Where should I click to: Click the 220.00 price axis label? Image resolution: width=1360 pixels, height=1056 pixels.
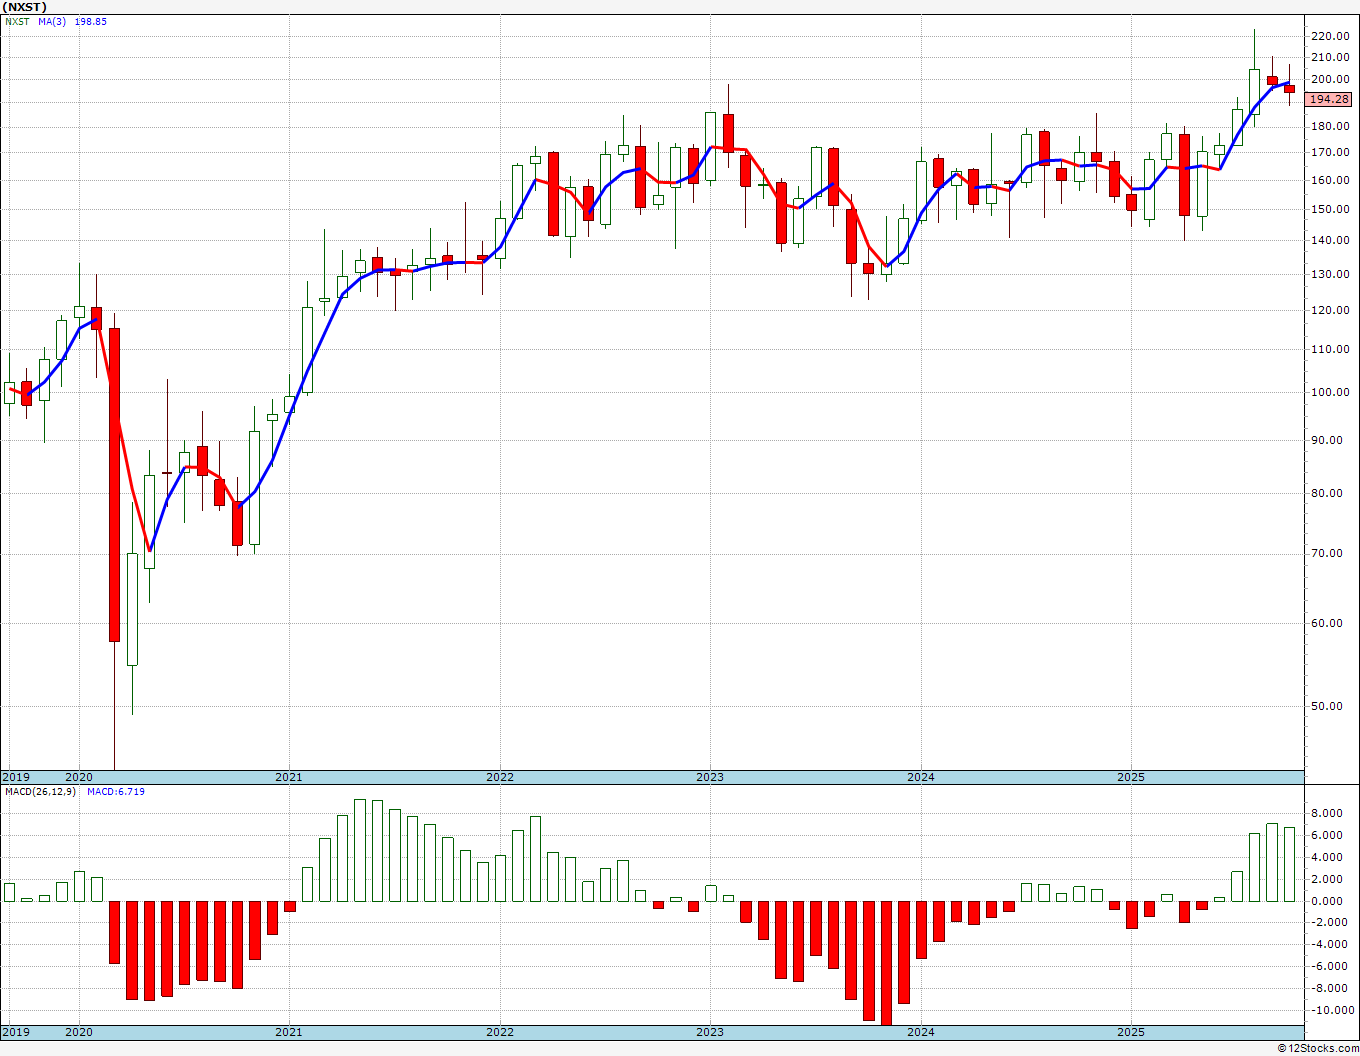click(1330, 36)
